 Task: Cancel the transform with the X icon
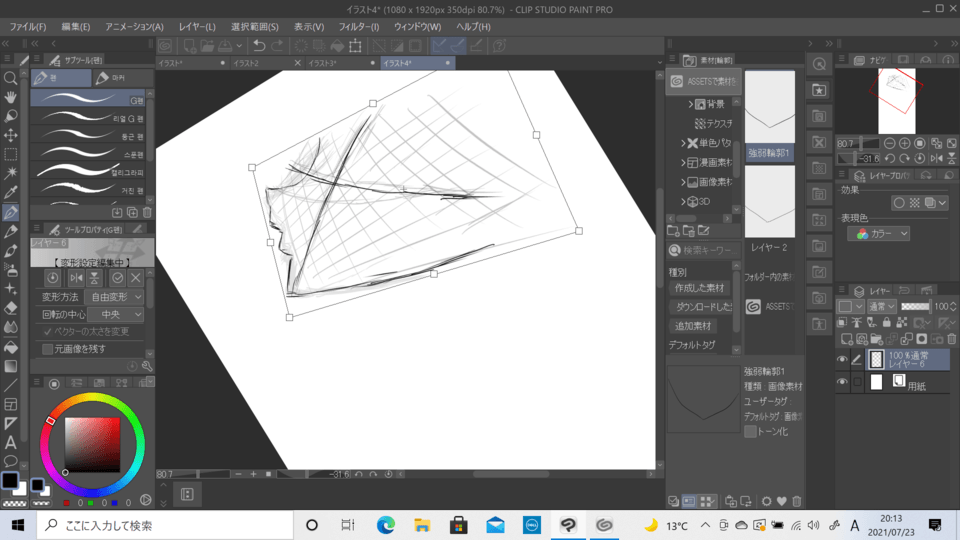pos(136,278)
